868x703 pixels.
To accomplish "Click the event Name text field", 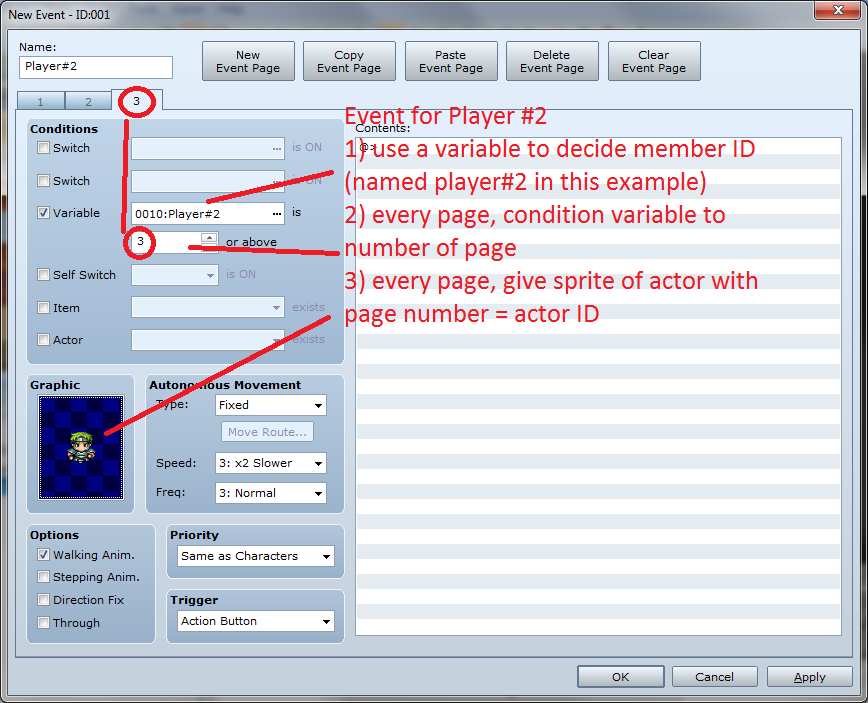I will coord(96,67).
